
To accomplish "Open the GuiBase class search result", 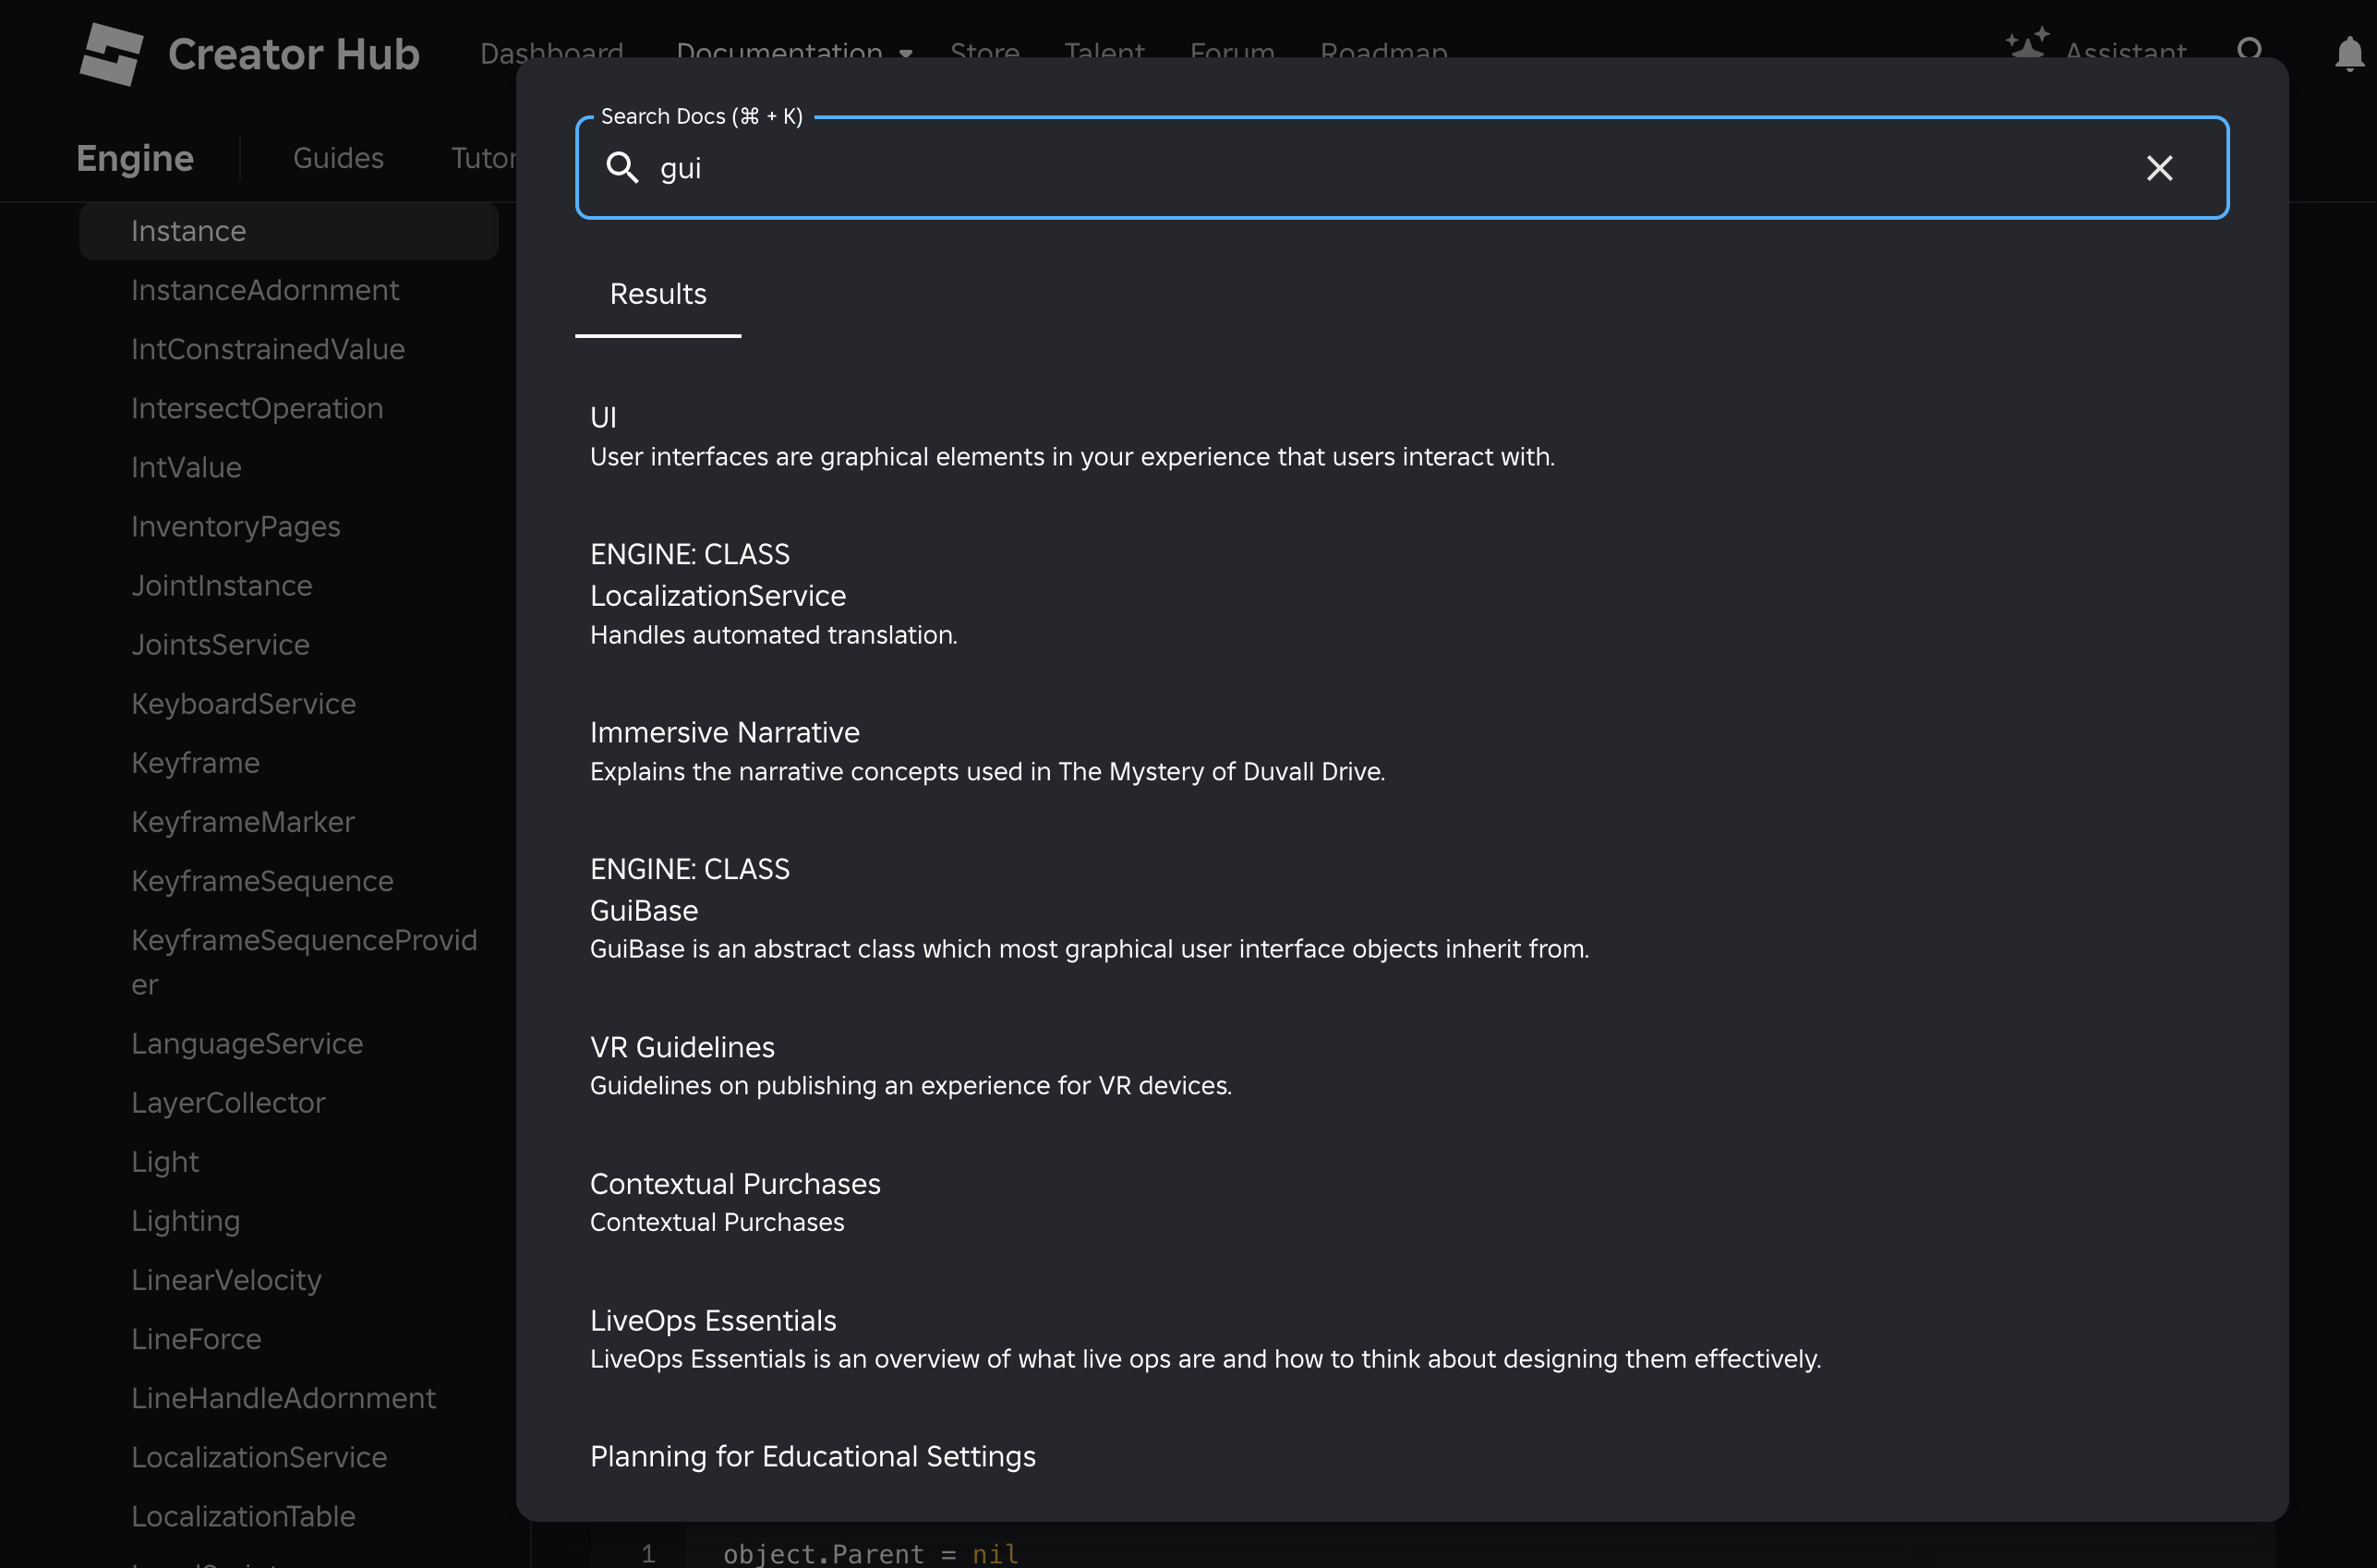I will [1089, 909].
